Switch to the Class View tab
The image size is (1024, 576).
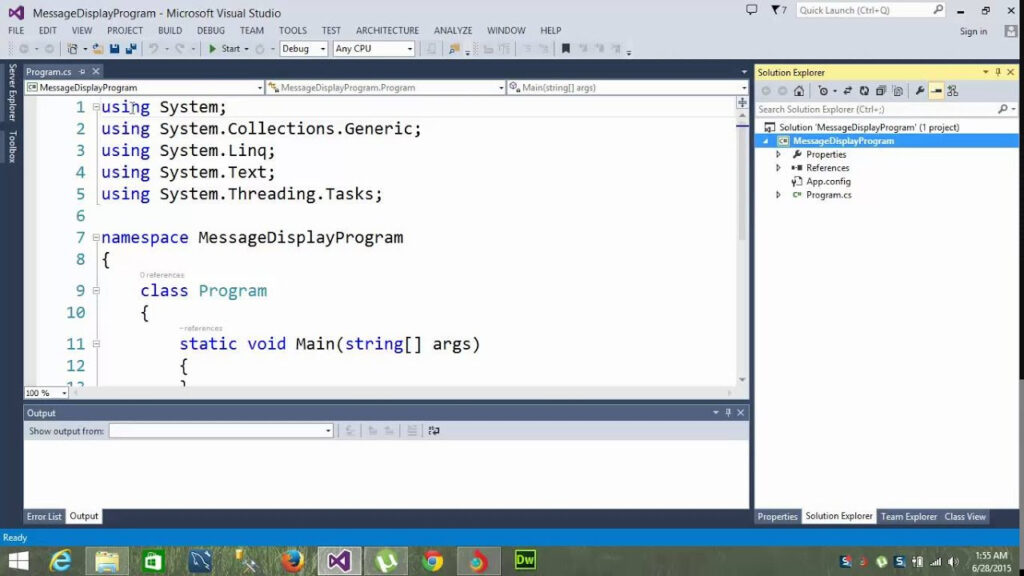[x=965, y=517]
